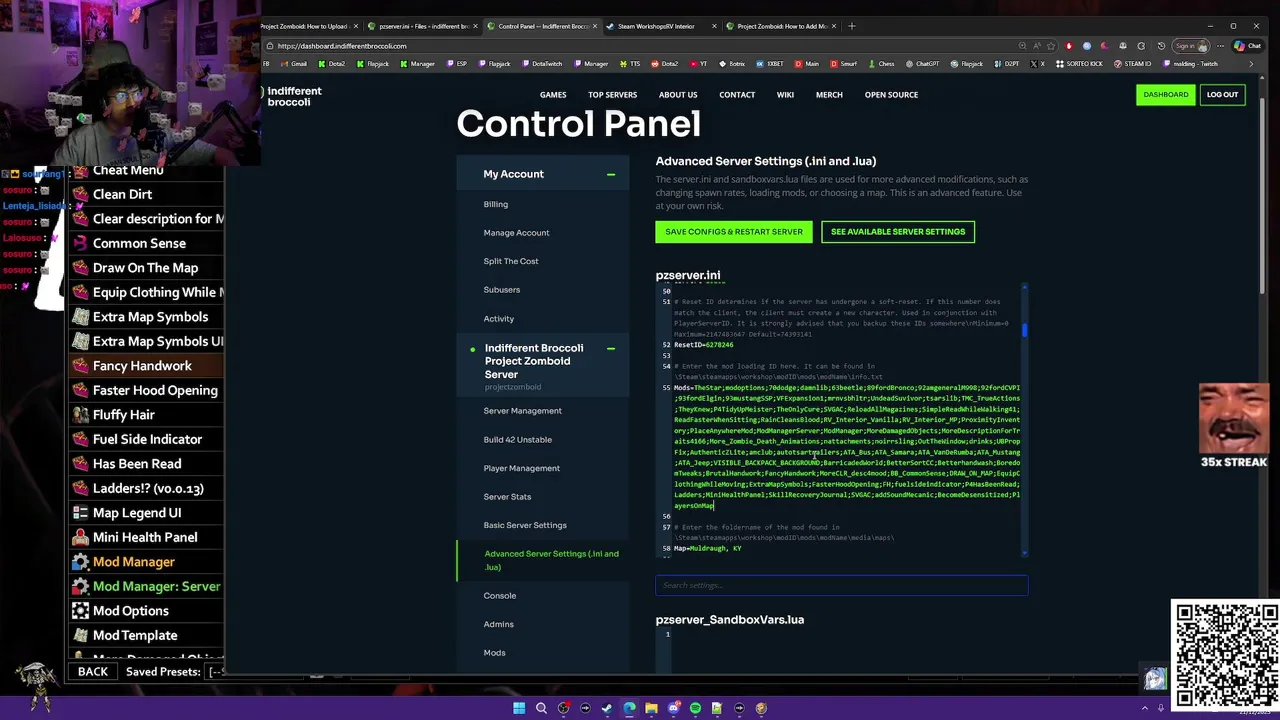
Task: Open Gmail bookmark
Action: (x=294, y=64)
